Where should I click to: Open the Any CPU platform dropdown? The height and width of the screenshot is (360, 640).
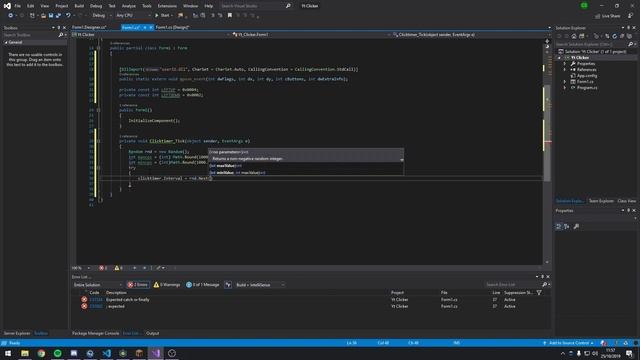(x=133, y=16)
